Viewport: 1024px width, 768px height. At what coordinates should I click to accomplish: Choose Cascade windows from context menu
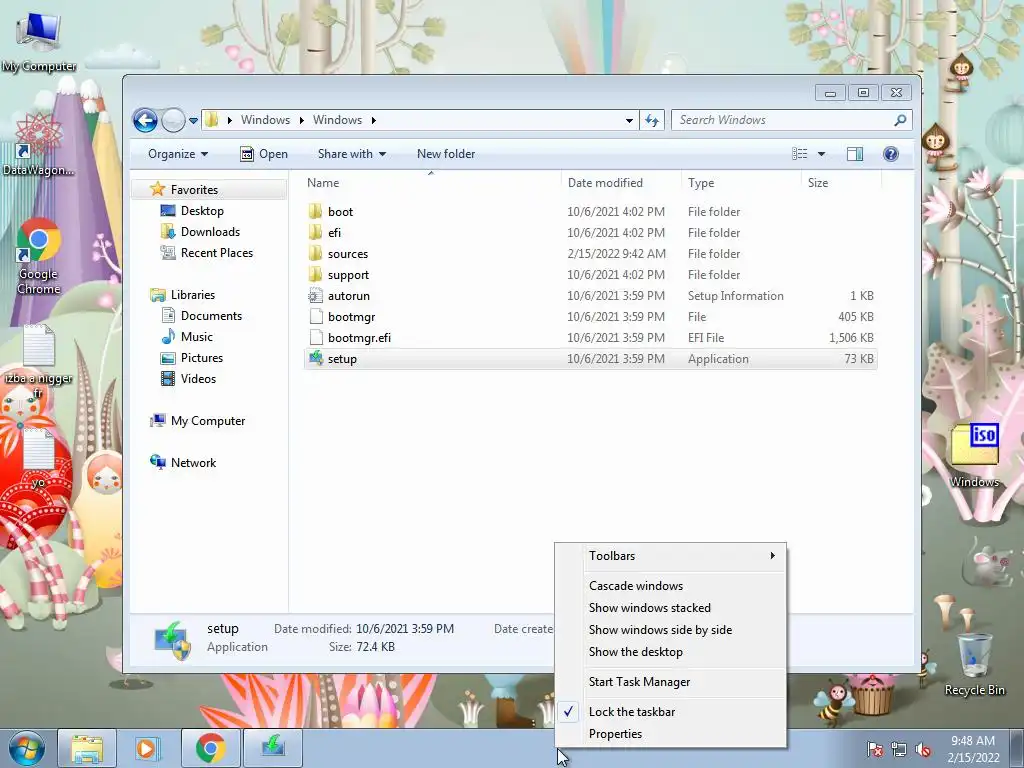(671, 586)
